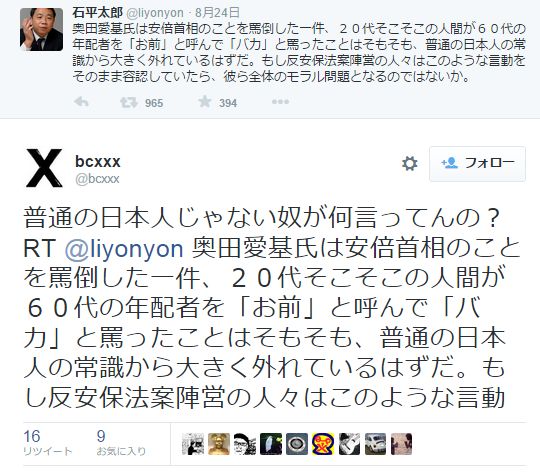Click the フォロー follow button
540x472 pixels.
(x=477, y=164)
